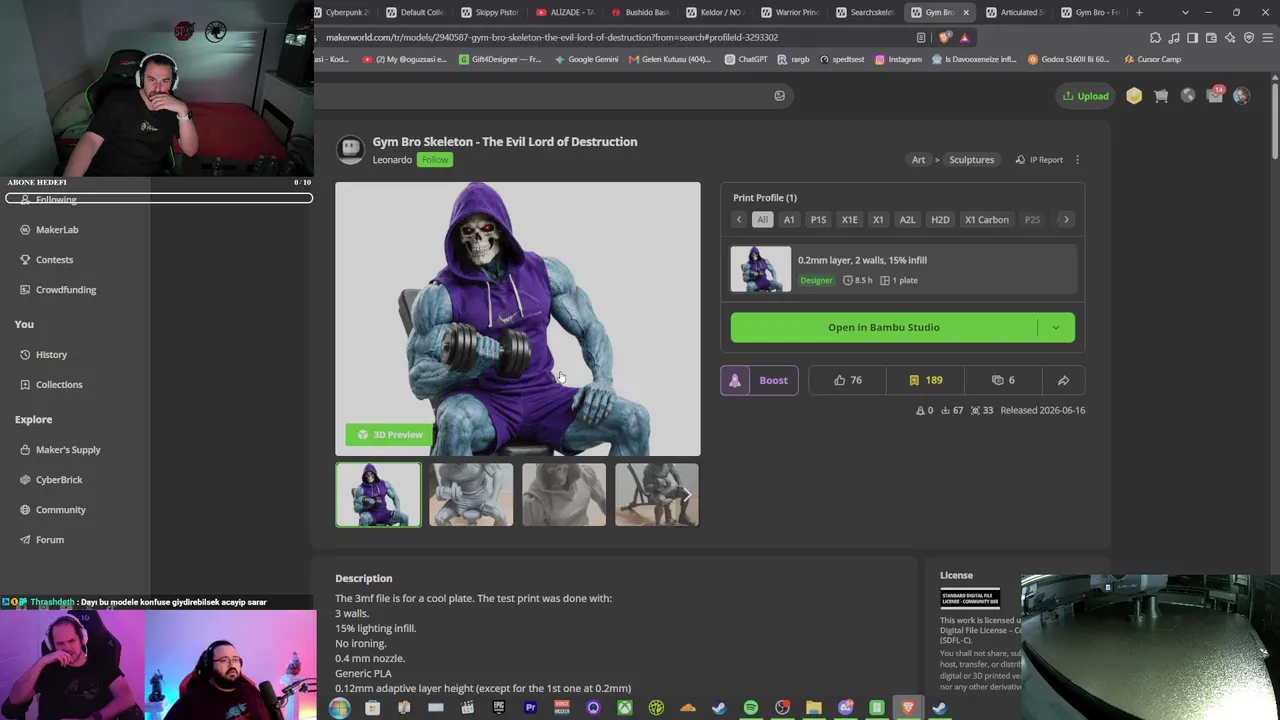Advance the image thumbnails with the right arrow
The image size is (1280, 720).
[x=687, y=495]
